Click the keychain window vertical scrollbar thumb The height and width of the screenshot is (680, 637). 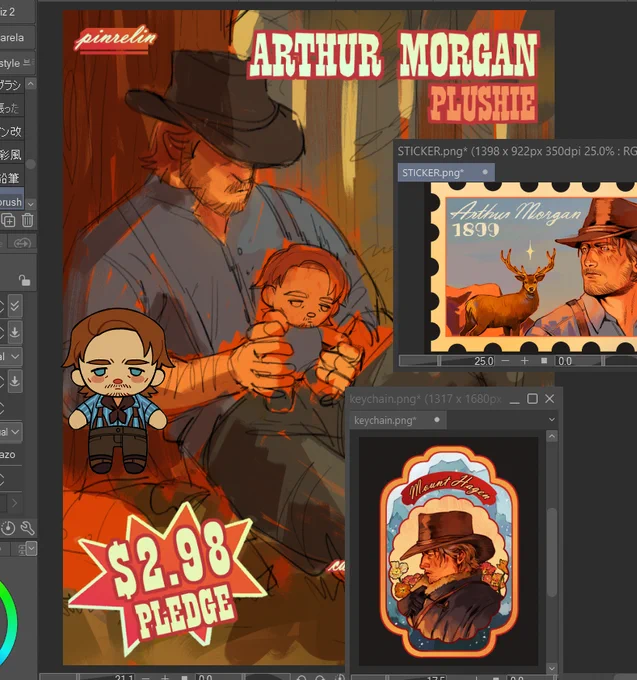(552, 552)
